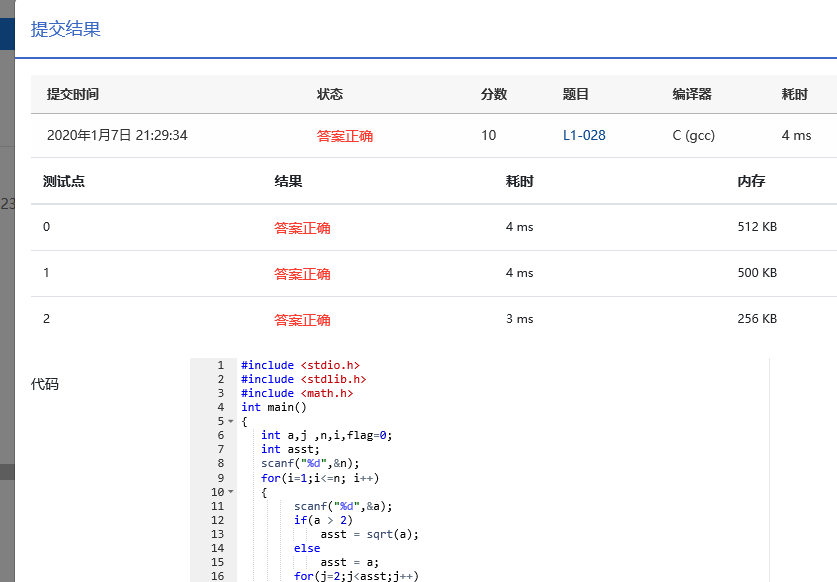Viewport: 837px width, 582px height.
Task: Click the 提交时间 column header
Action: [73, 95]
